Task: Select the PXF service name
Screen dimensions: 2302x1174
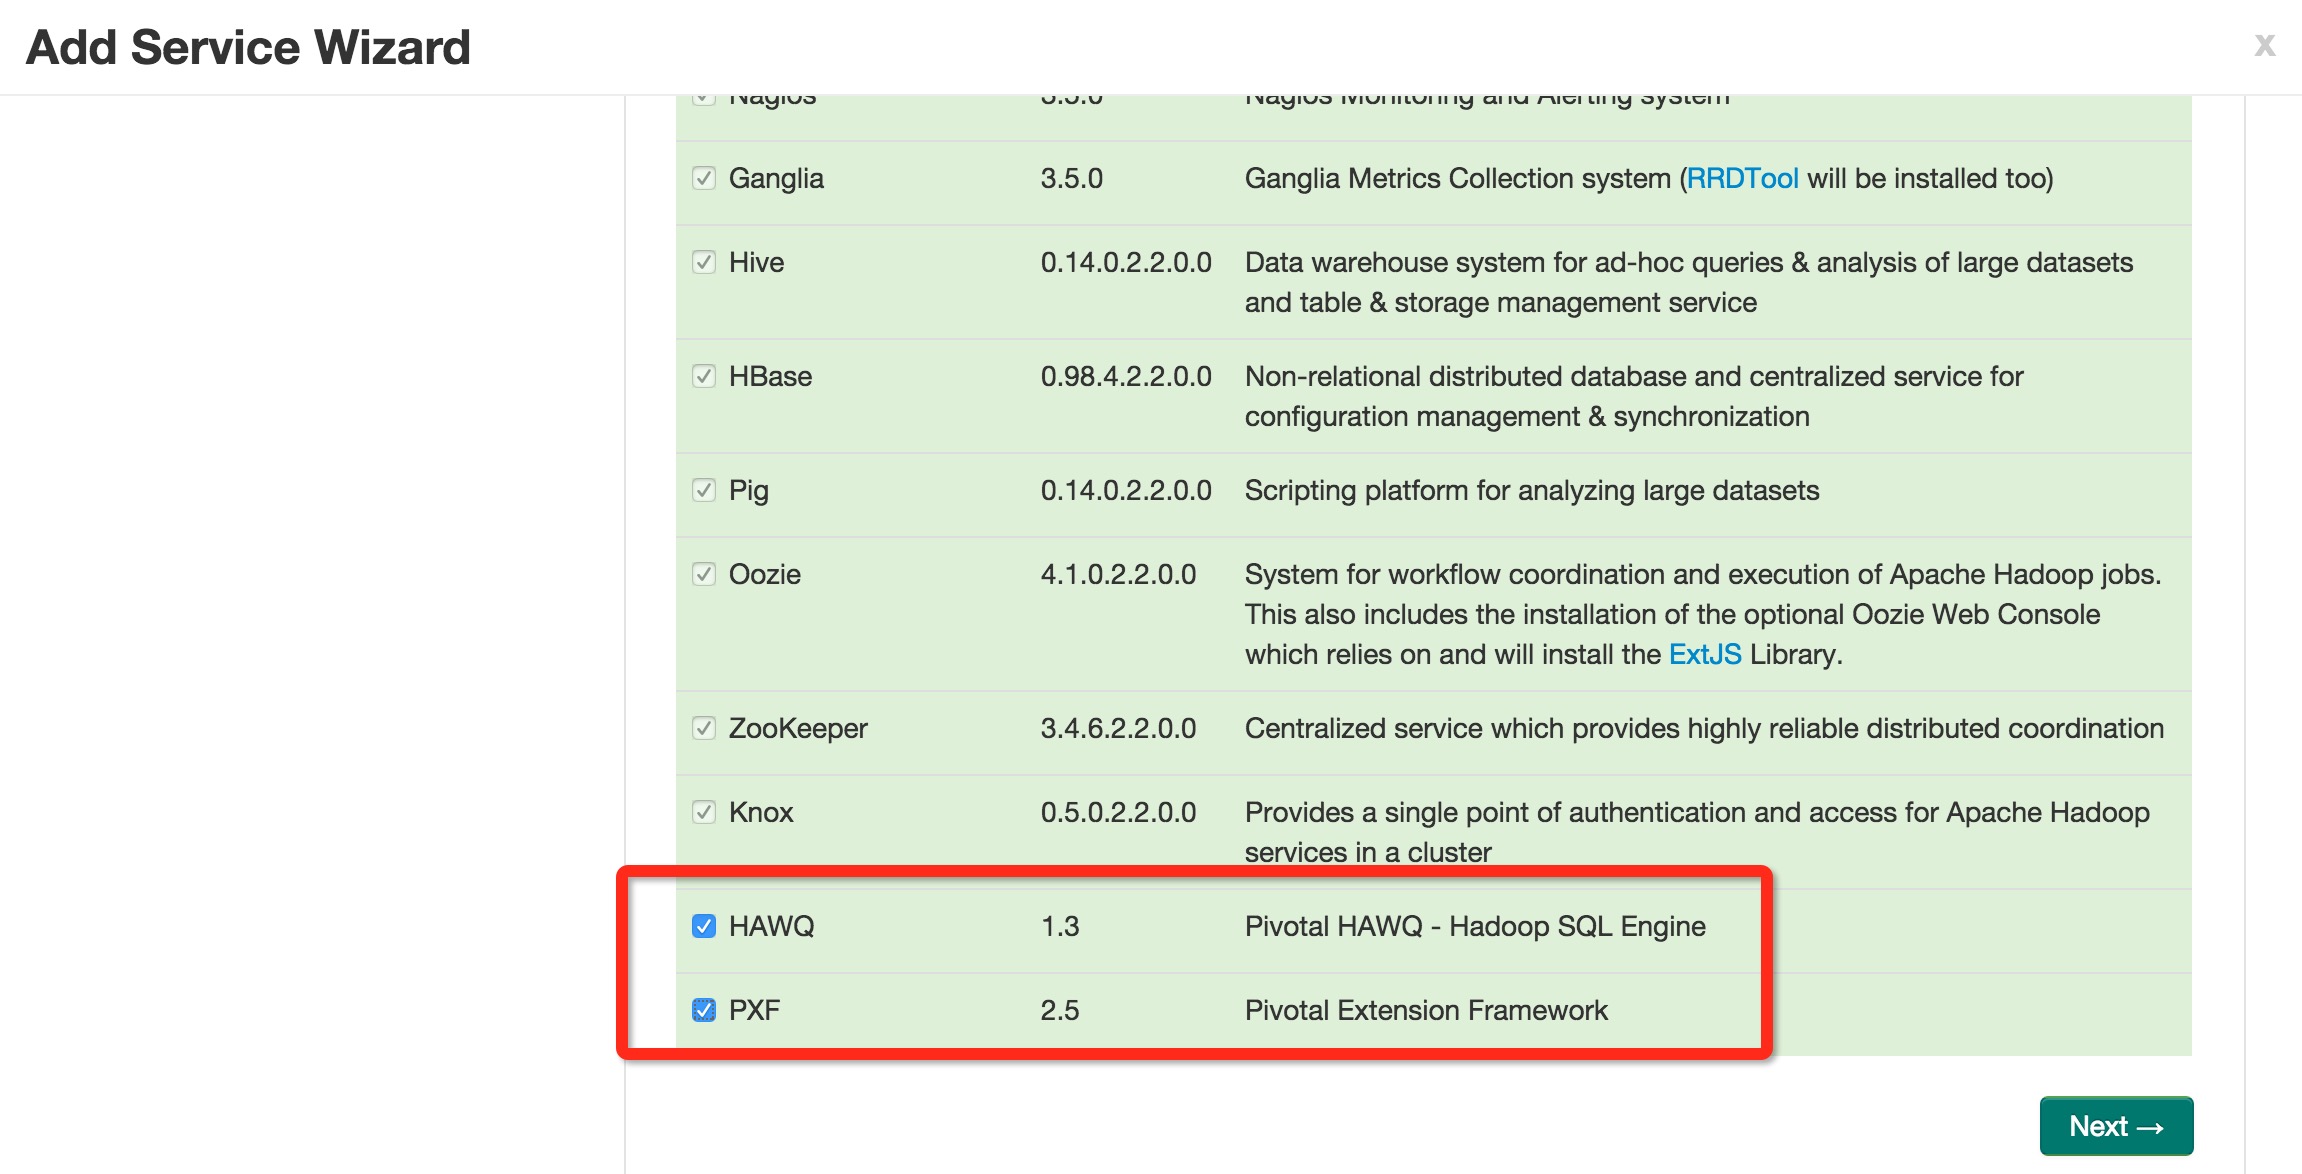Action: point(754,1010)
